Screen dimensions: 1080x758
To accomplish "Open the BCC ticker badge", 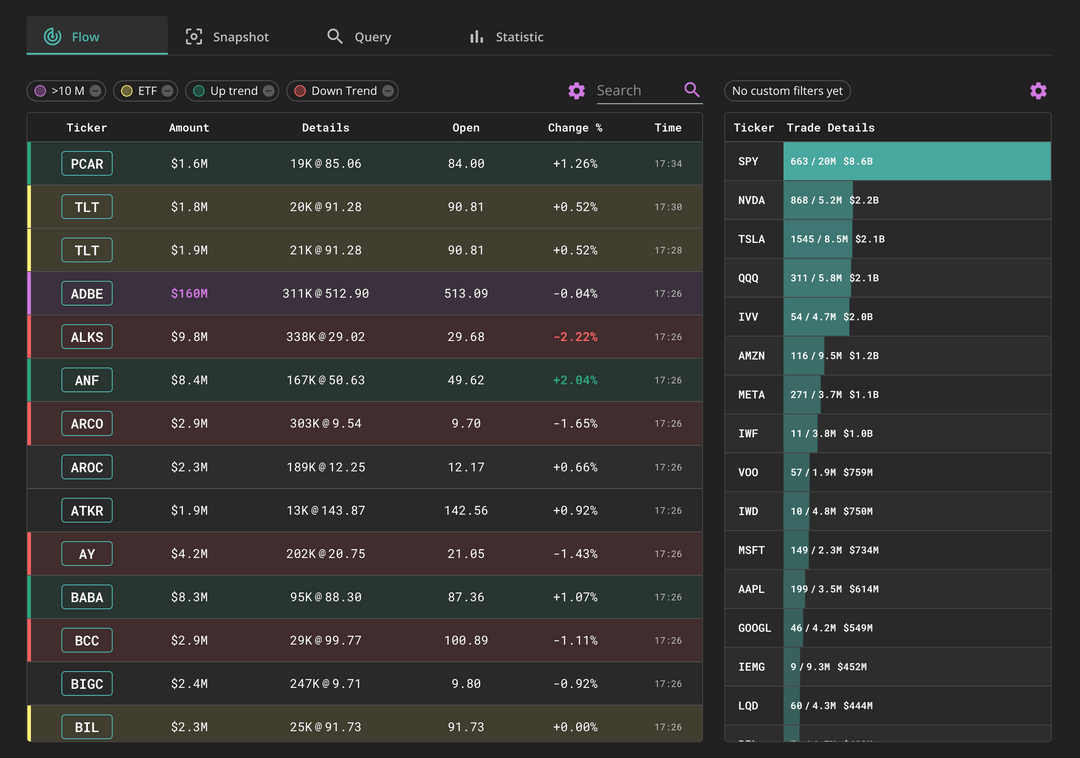I will 87,641.
